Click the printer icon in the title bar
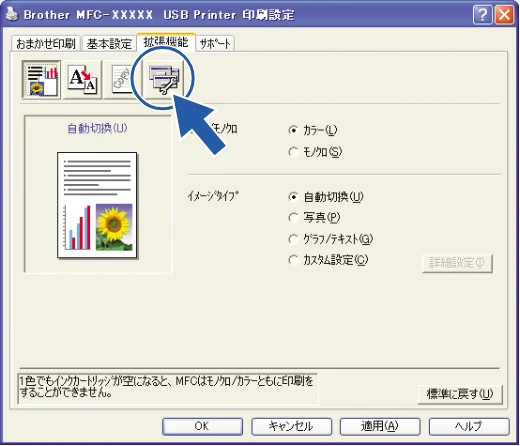 (11, 14)
